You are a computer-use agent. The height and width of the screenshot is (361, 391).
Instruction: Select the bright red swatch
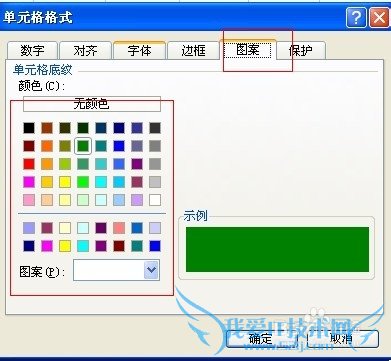tap(29, 164)
